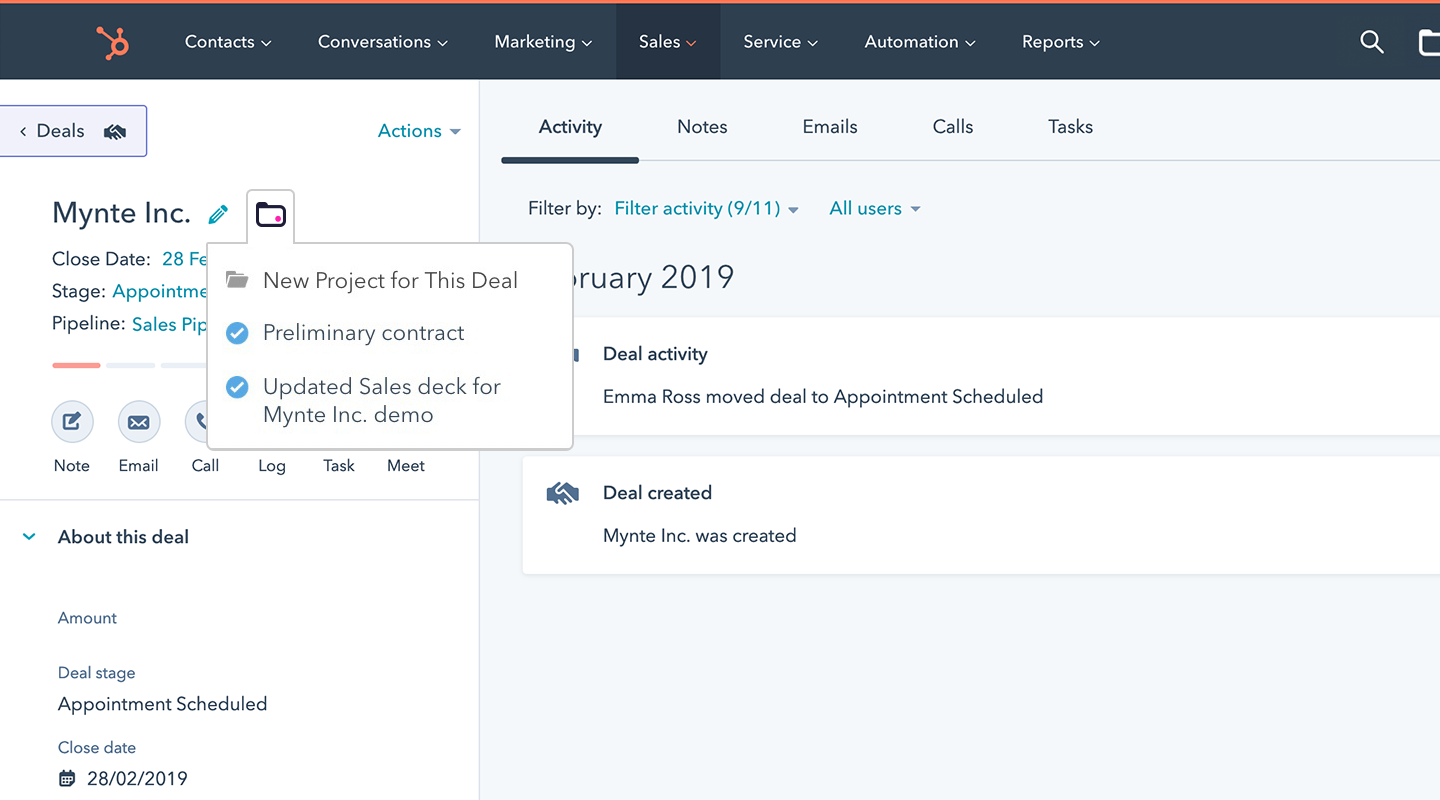
Task: Switch to the Calls tab
Action: [x=953, y=127]
